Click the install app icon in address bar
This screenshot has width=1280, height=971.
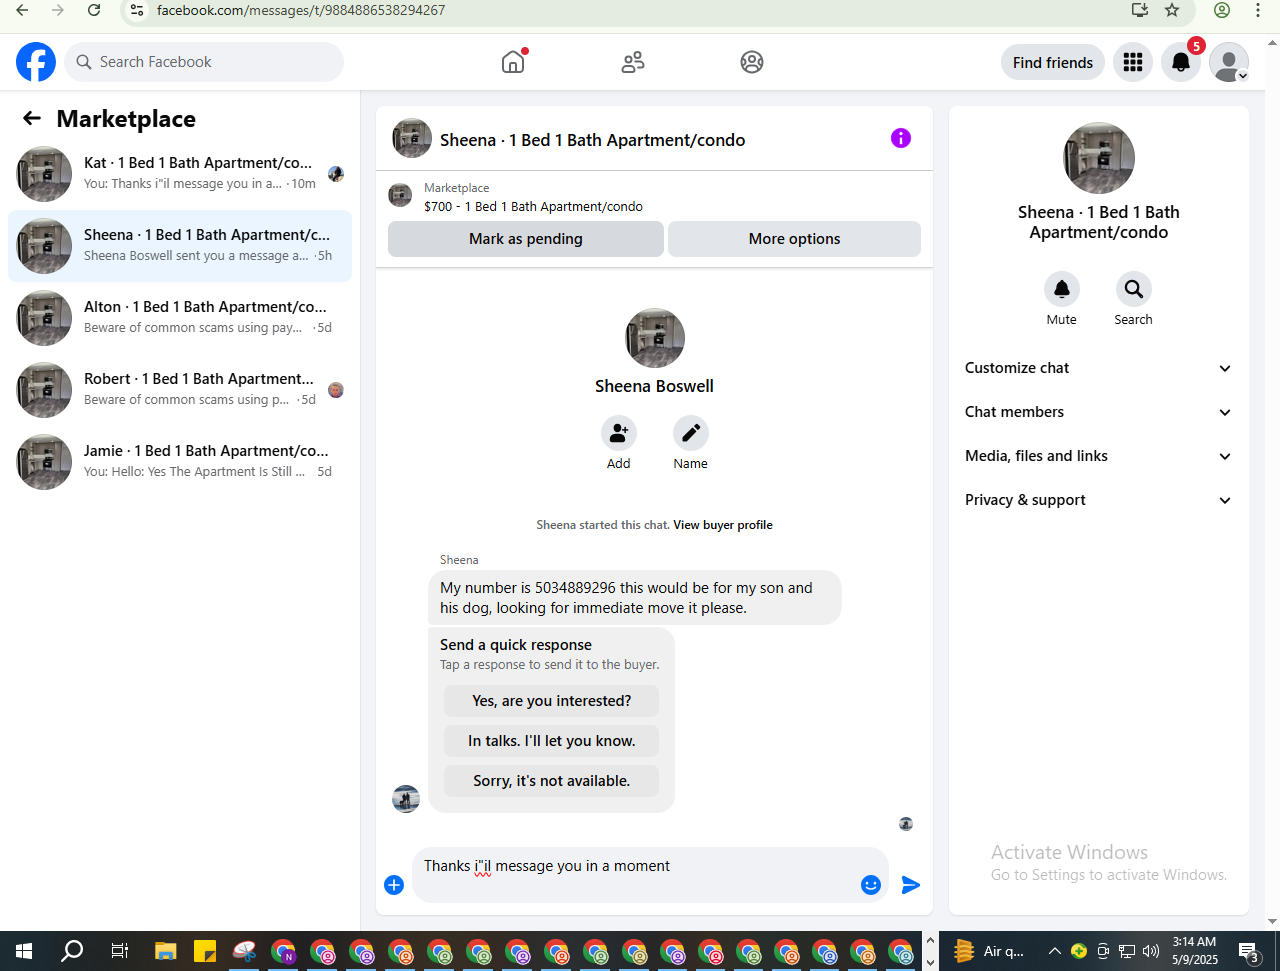click(x=1140, y=10)
